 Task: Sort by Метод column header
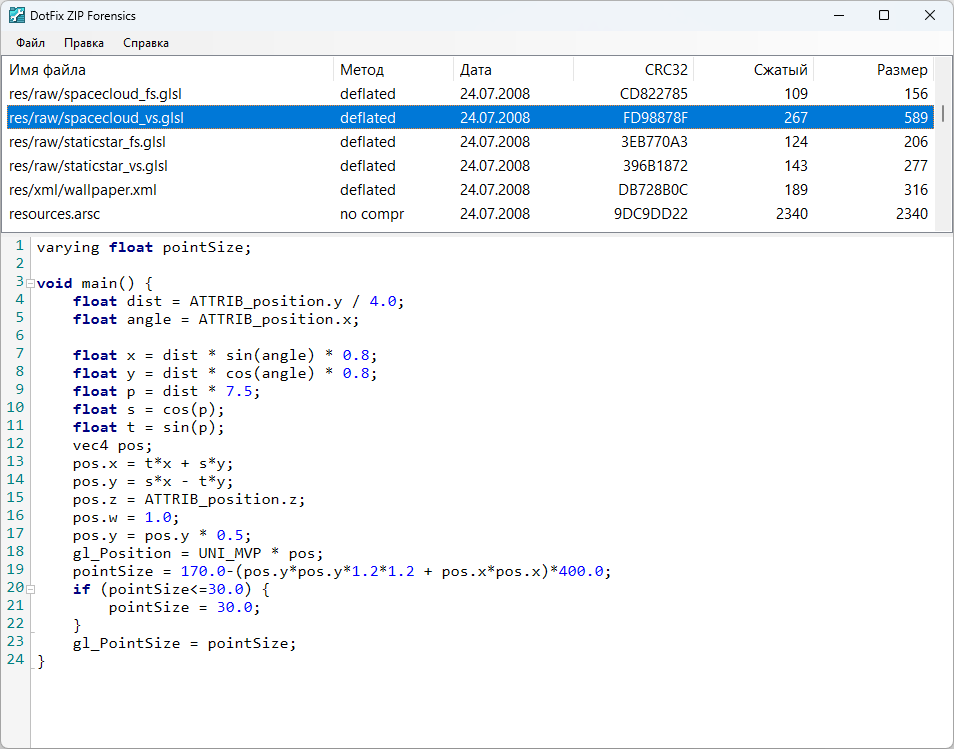[x=393, y=69]
